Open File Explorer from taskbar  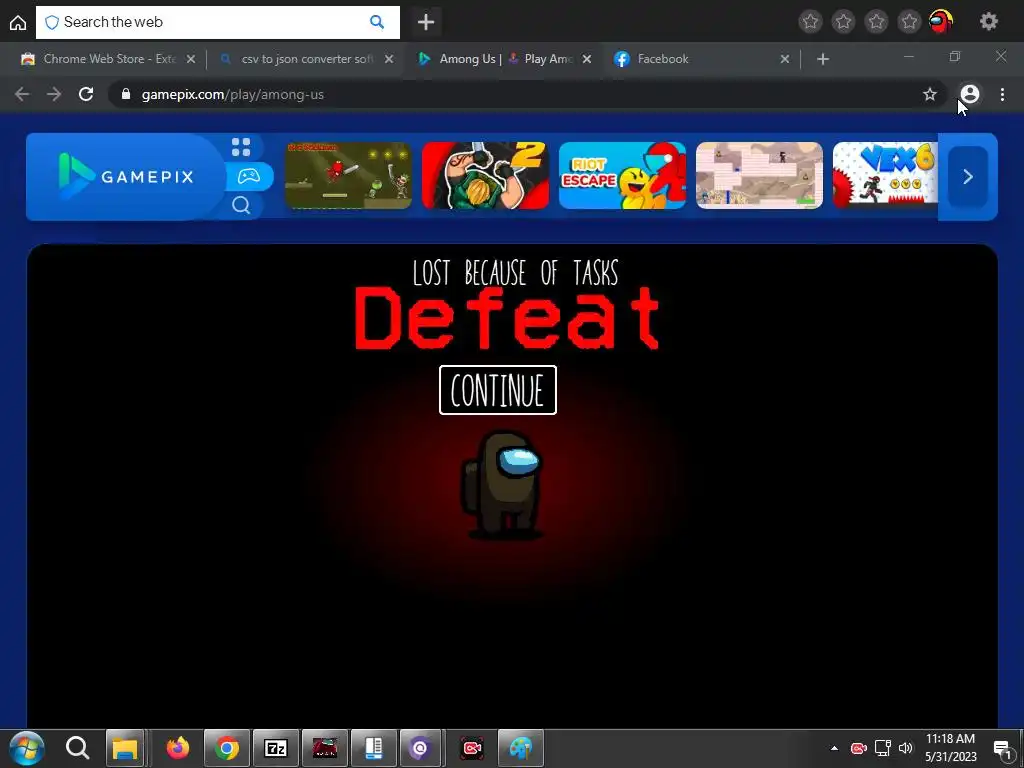[x=125, y=748]
